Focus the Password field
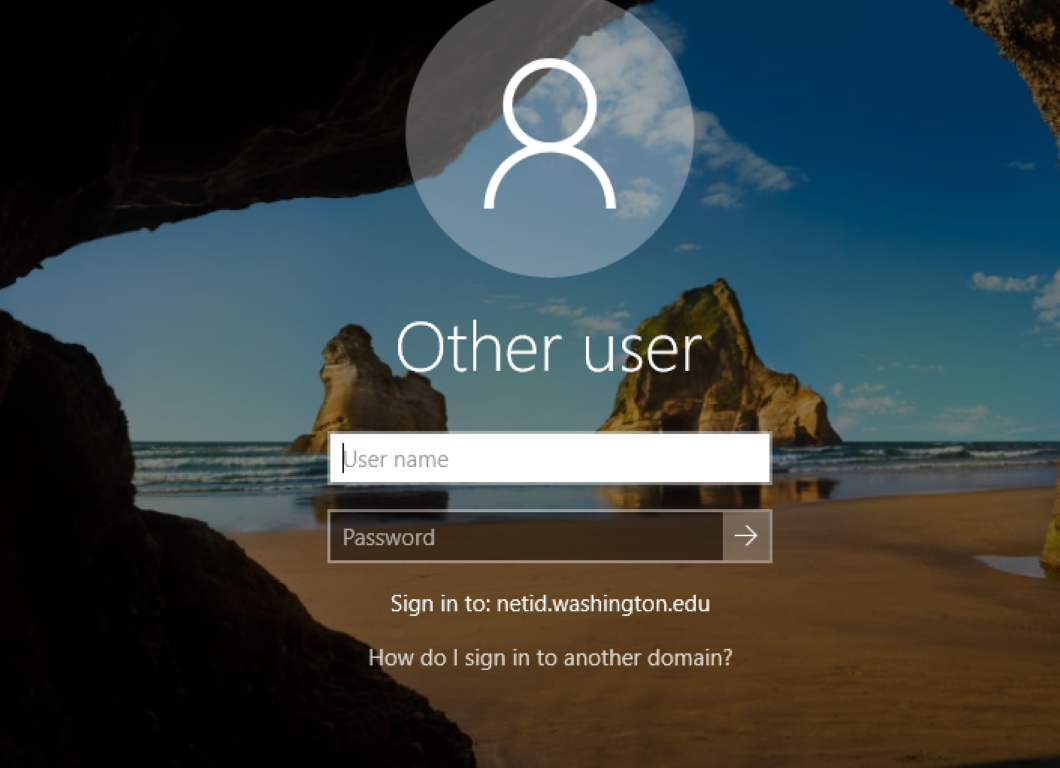1060x768 pixels. [x=526, y=536]
